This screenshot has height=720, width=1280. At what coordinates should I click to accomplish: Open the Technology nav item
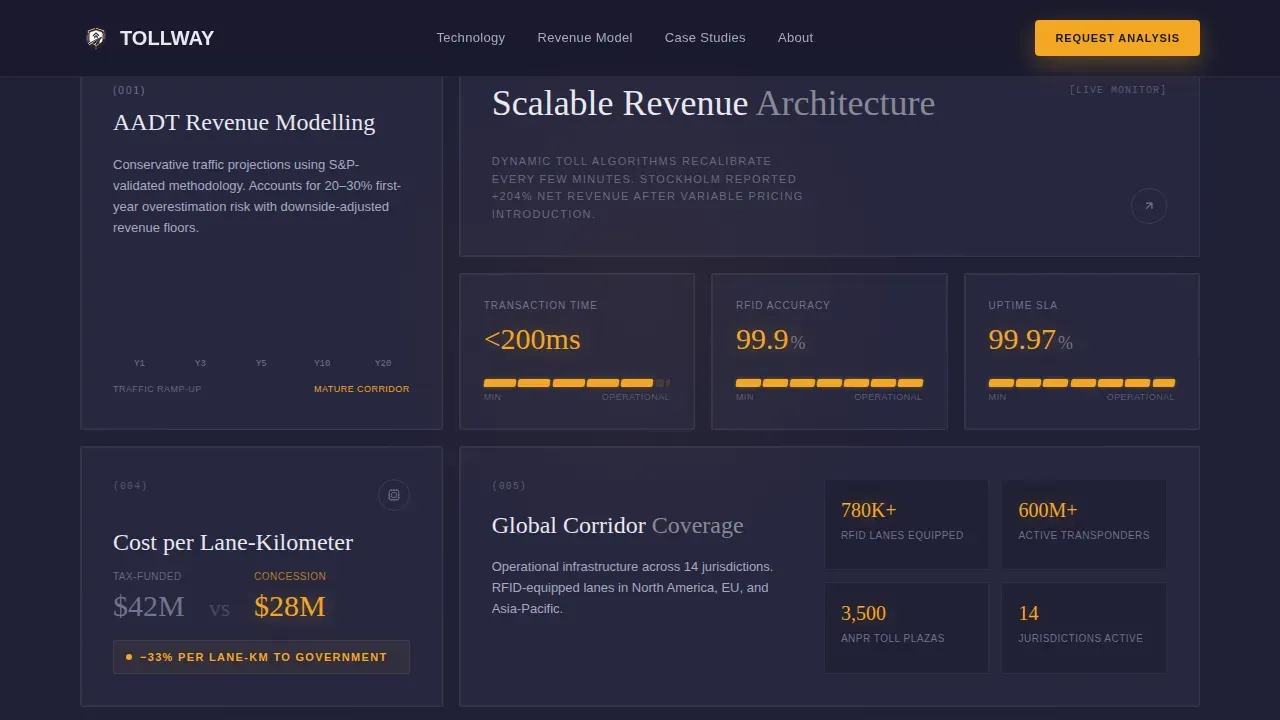pyautogui.click(x=471, y=38)
